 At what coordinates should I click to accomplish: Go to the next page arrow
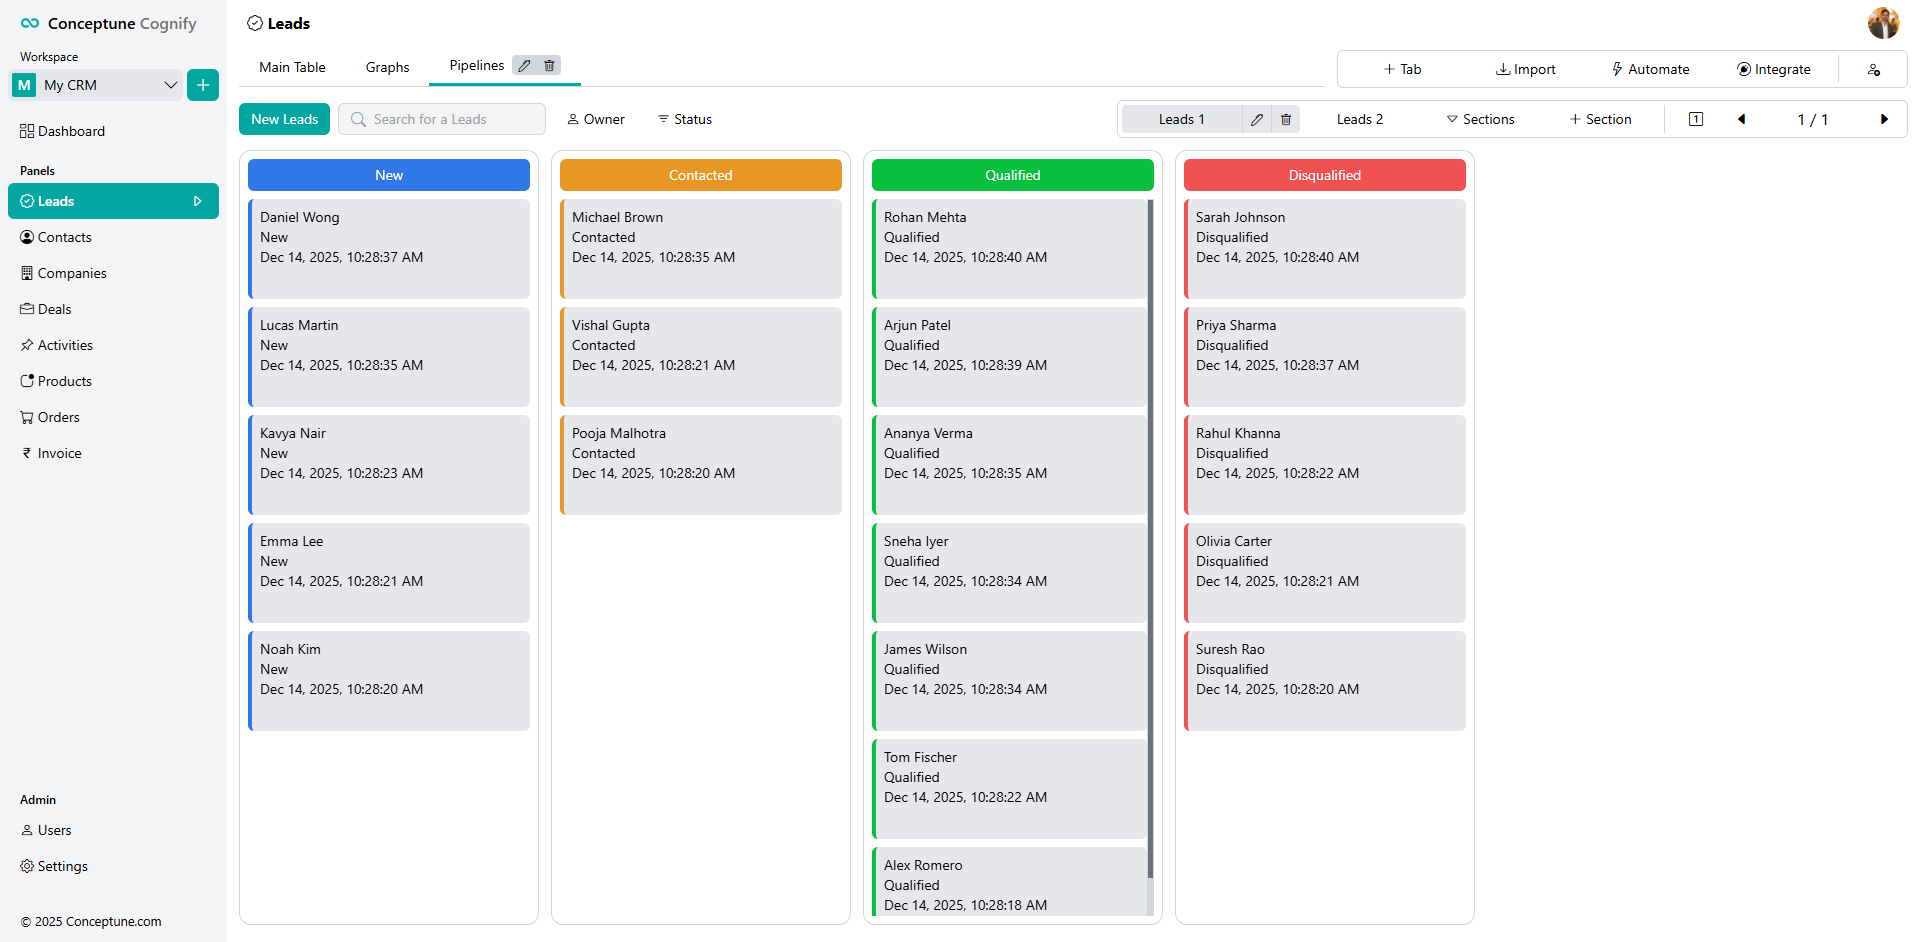coord(1884,120)
